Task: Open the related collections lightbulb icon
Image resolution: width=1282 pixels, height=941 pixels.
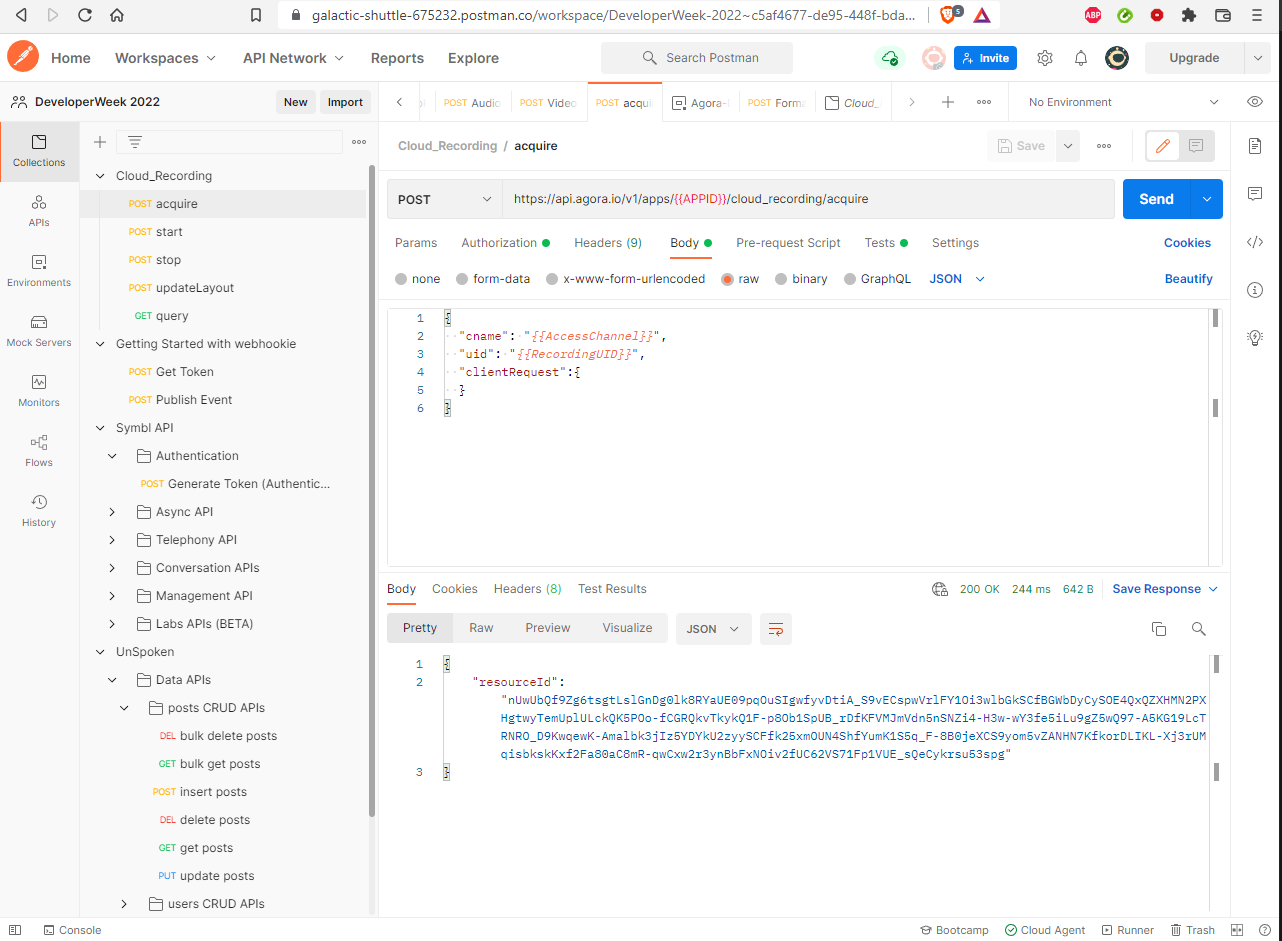Action: point(1255,338)
